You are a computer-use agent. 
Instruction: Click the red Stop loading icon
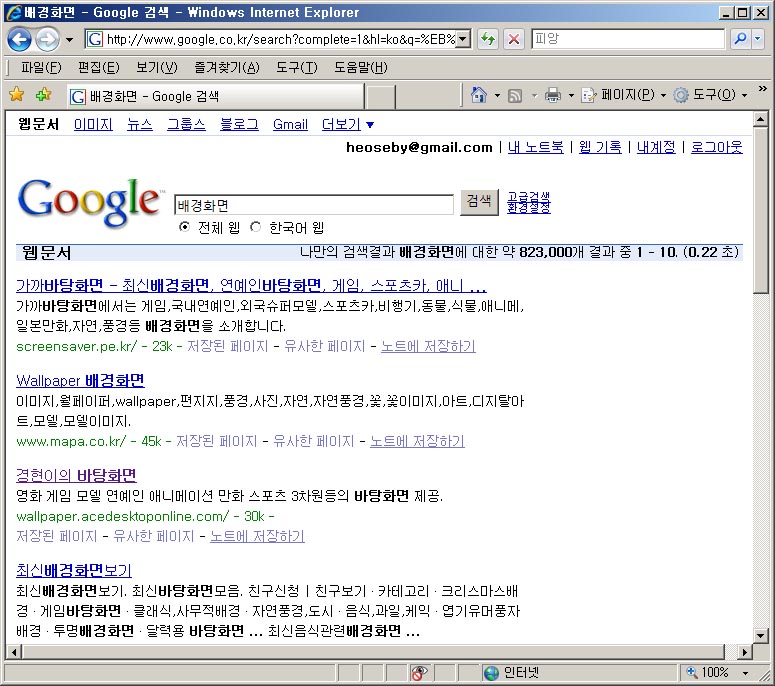514,39
